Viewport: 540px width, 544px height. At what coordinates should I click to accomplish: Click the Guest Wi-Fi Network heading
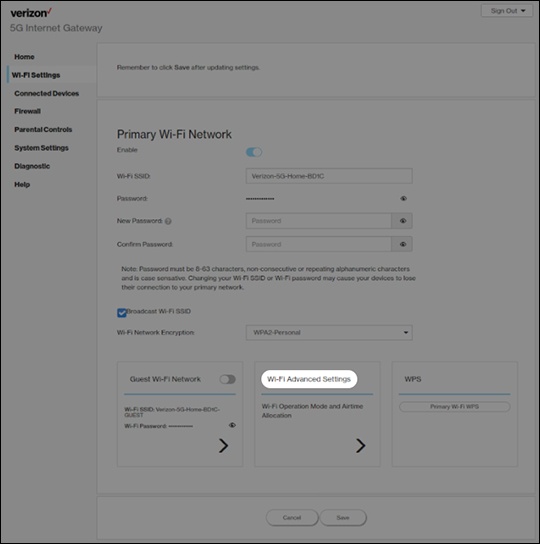coord(165,379)
